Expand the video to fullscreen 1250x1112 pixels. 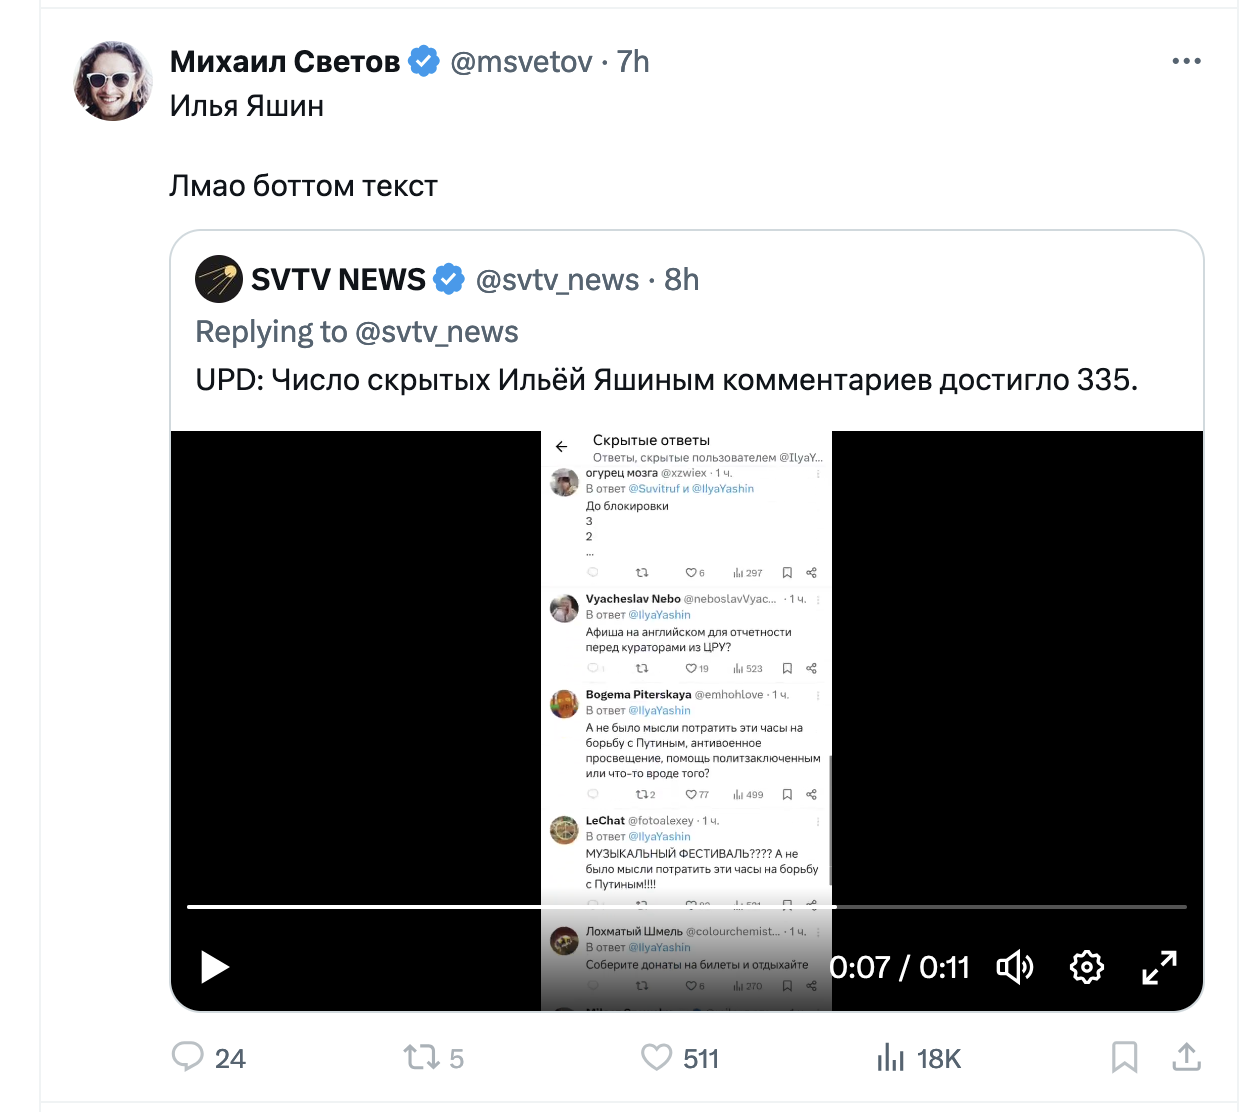1159,967
